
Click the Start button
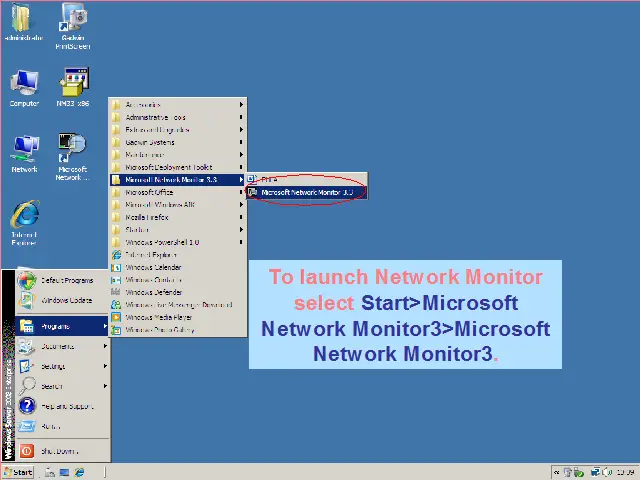point(18,472)
